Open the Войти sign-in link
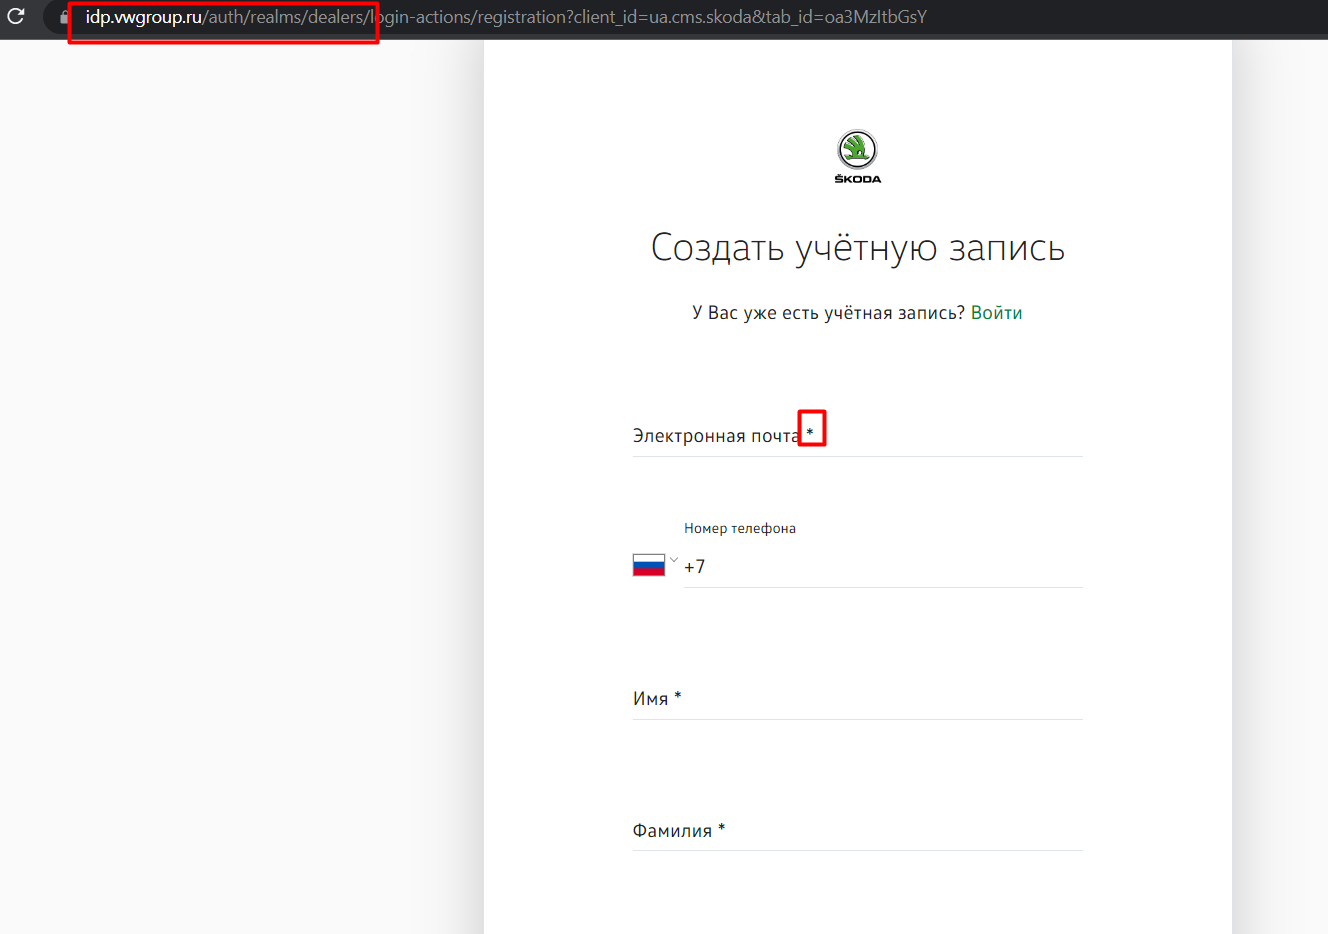 pos(996,313)
